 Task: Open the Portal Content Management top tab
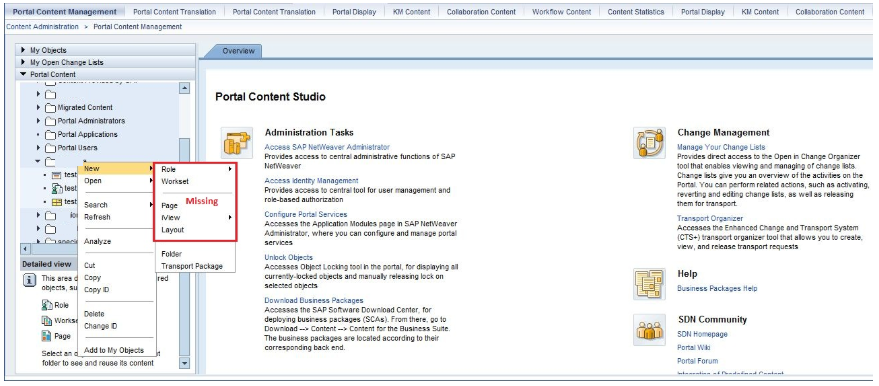coord(65,12)
